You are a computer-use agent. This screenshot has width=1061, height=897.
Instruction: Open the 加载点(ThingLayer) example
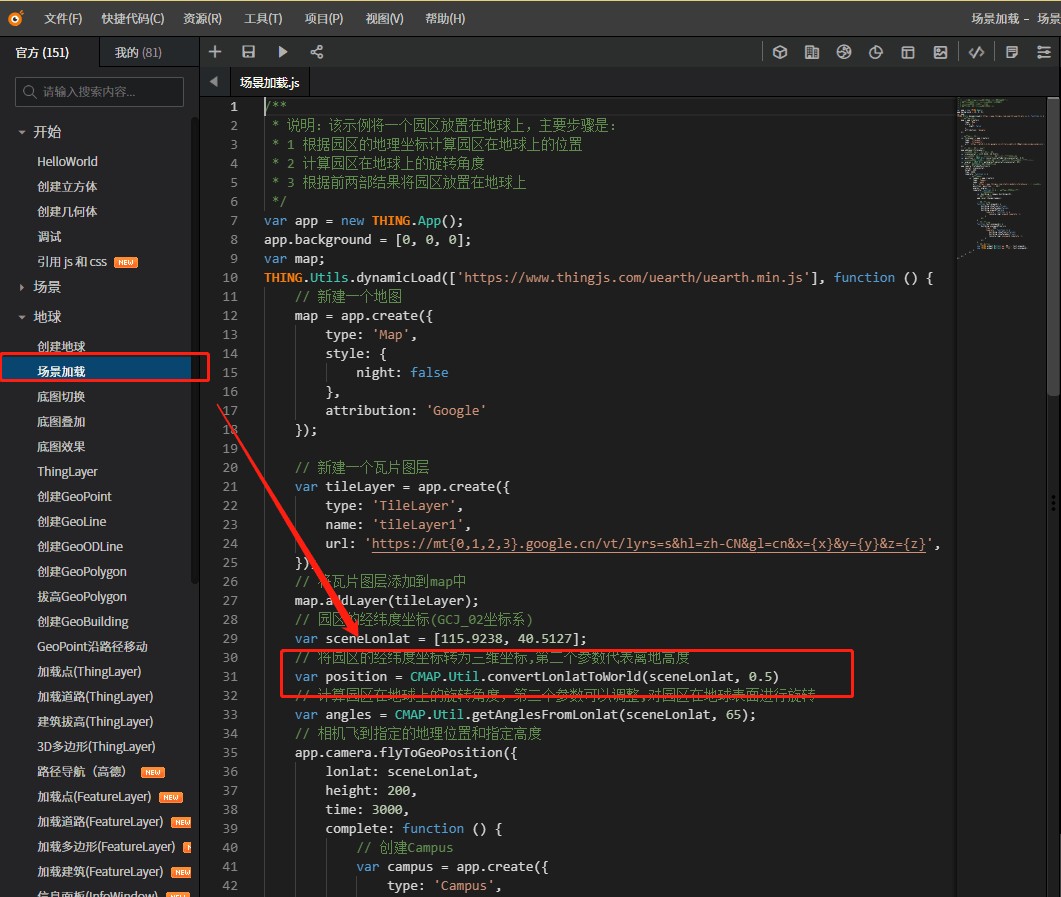point(89,672)
